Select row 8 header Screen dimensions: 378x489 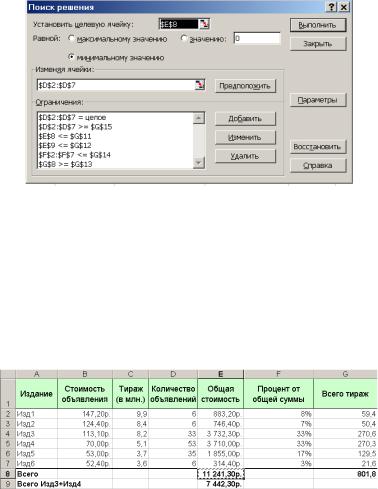coord(8,474)
